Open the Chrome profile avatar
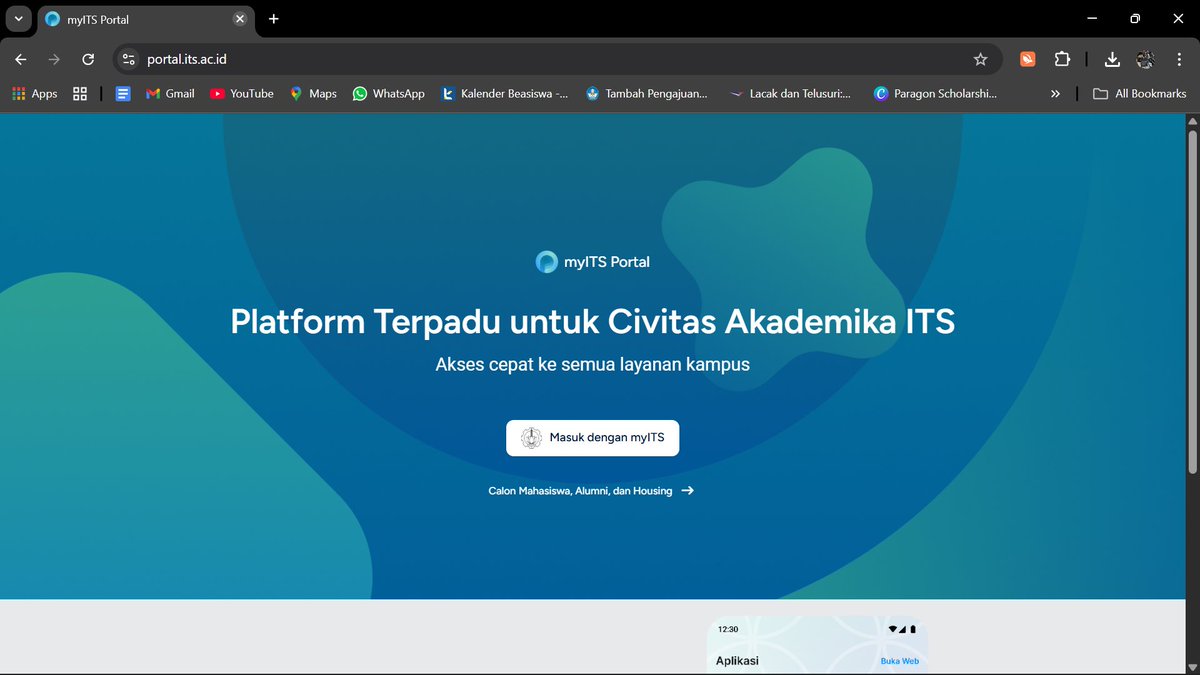The width and height of the screenshot is (1200, 675). click(1146, 59)
